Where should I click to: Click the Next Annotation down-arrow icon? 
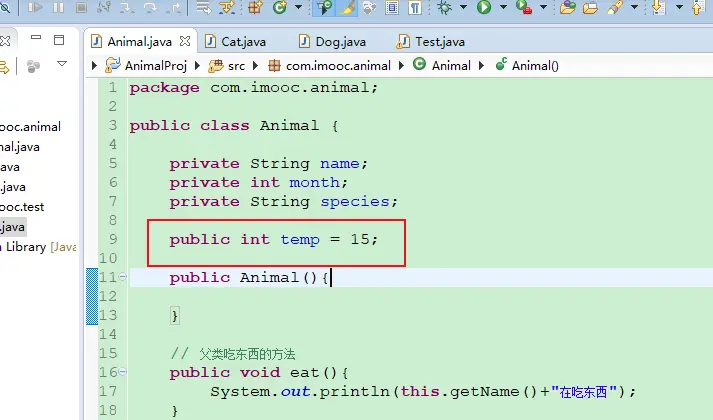click(x=658, y=7)
